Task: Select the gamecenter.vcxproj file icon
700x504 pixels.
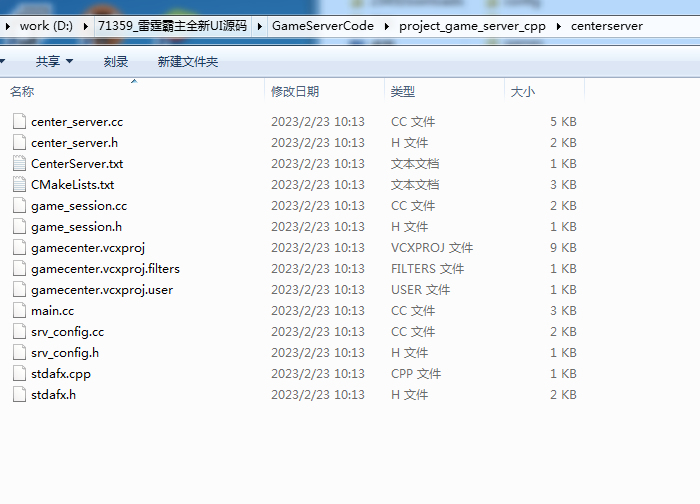Action: coord(19,247)
